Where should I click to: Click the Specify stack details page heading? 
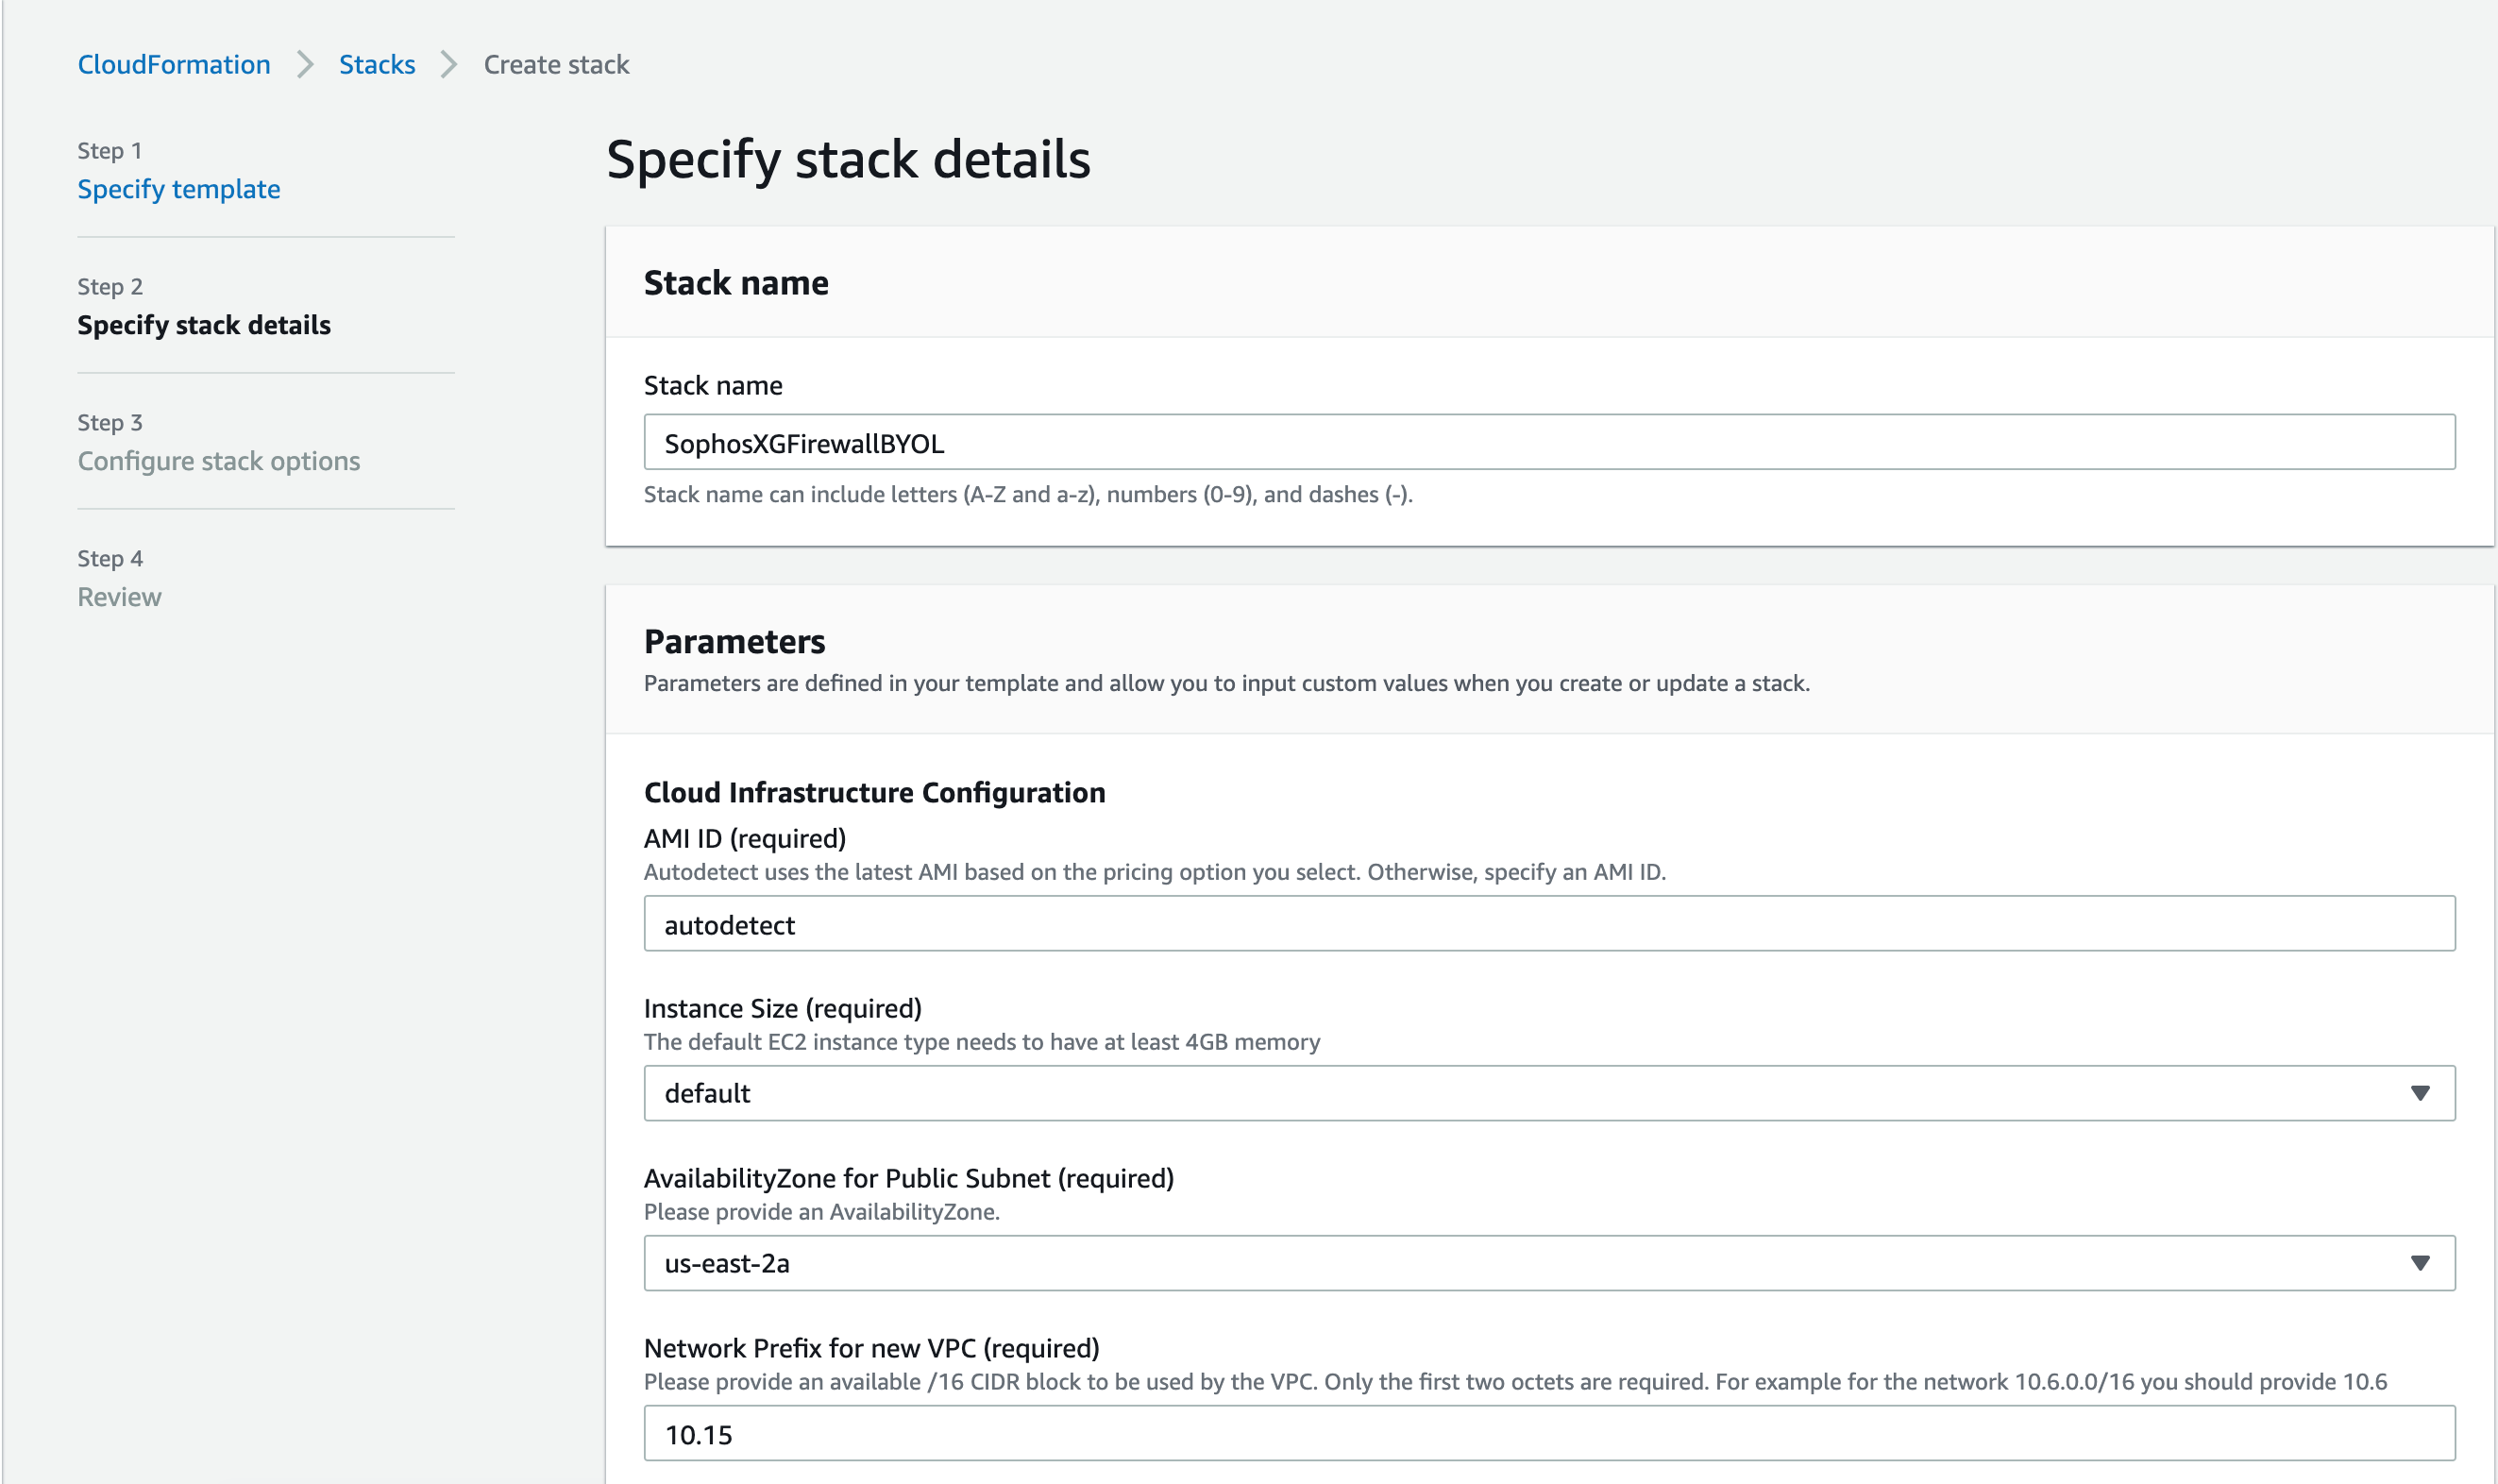[848, 159]
